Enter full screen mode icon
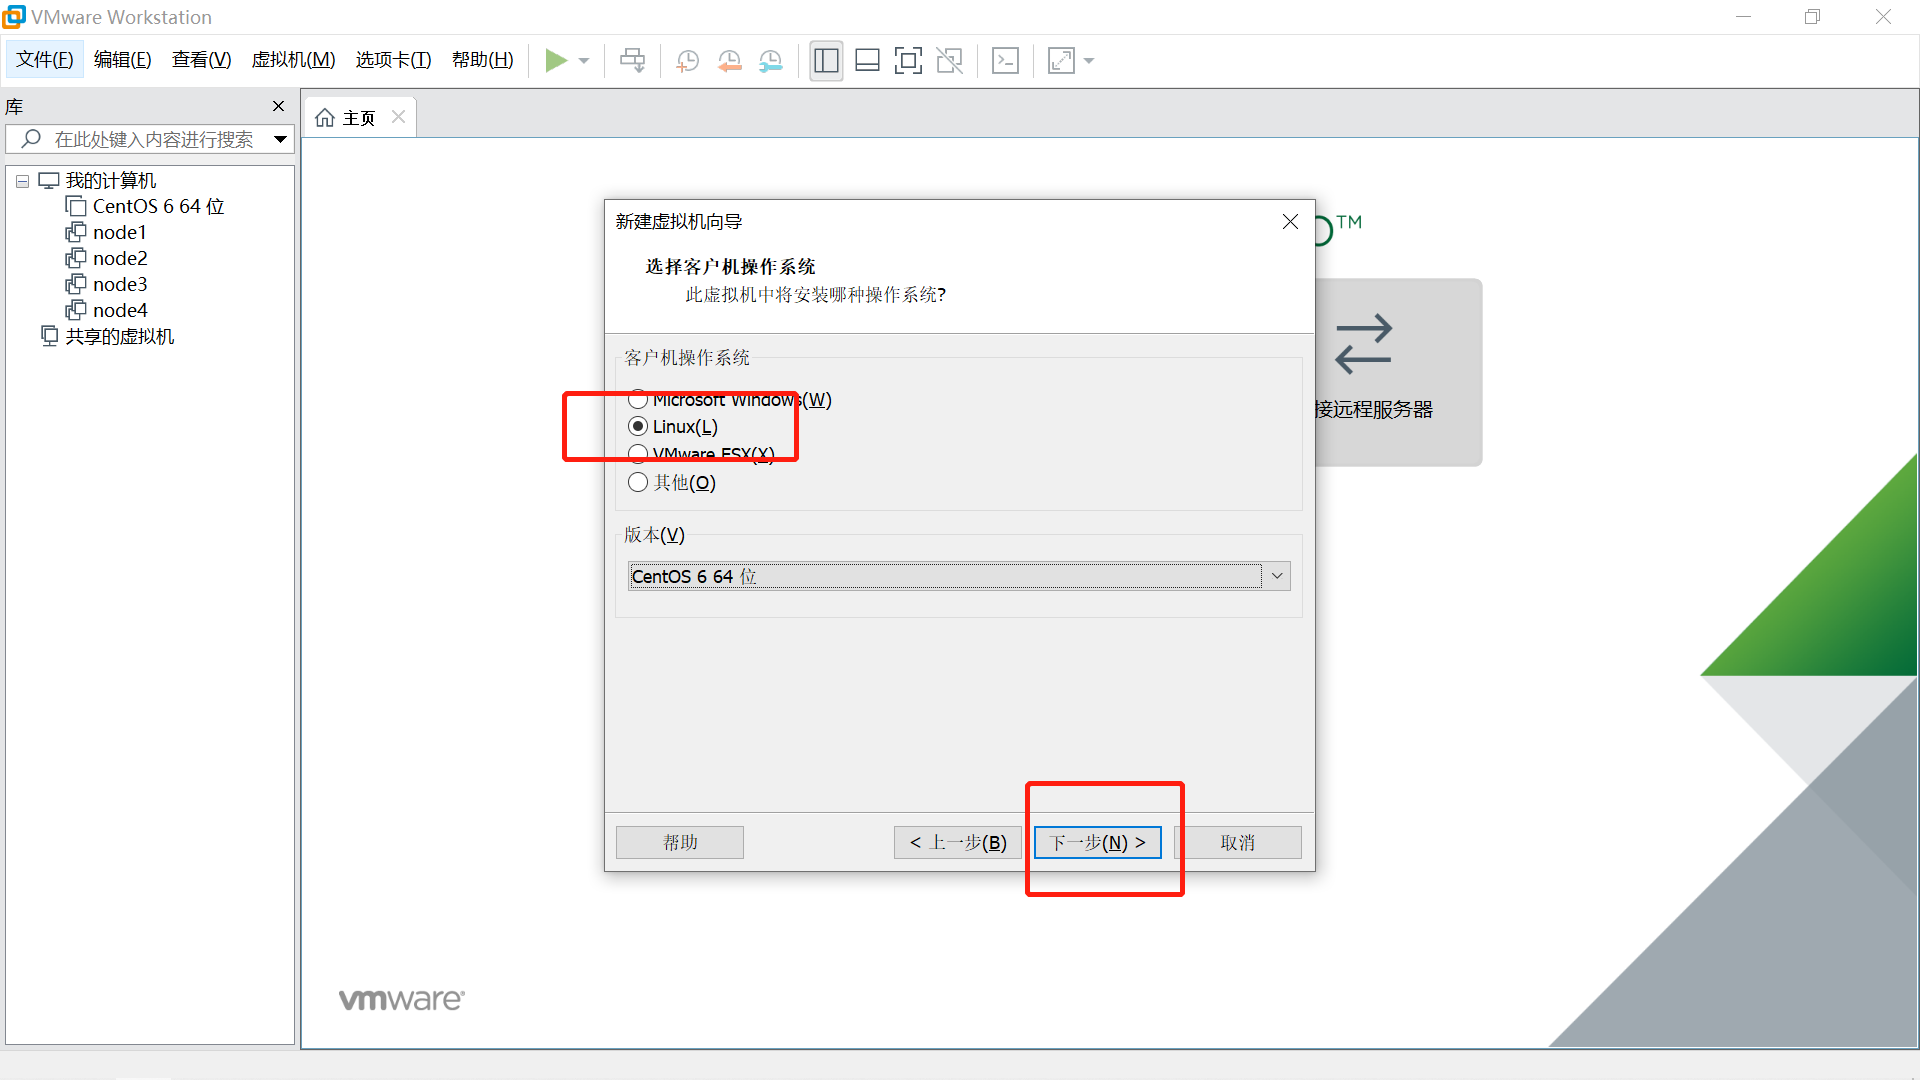 (907, 61)
